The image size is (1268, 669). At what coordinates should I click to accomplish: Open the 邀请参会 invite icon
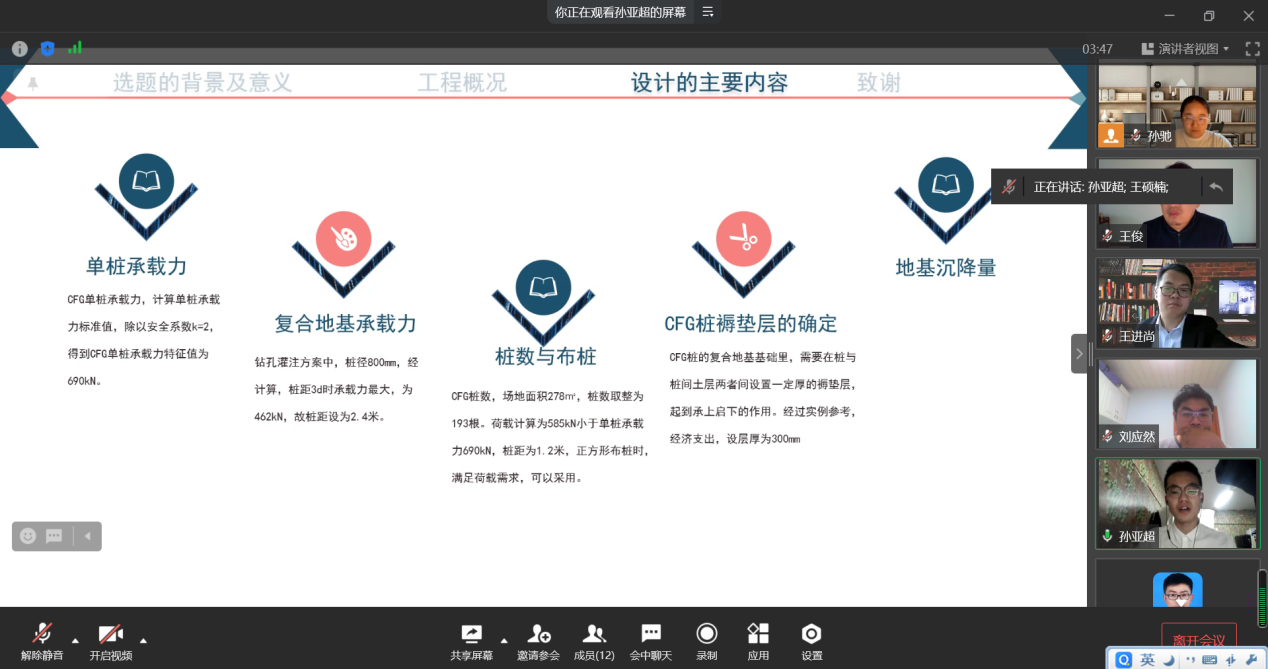[538, 641]
